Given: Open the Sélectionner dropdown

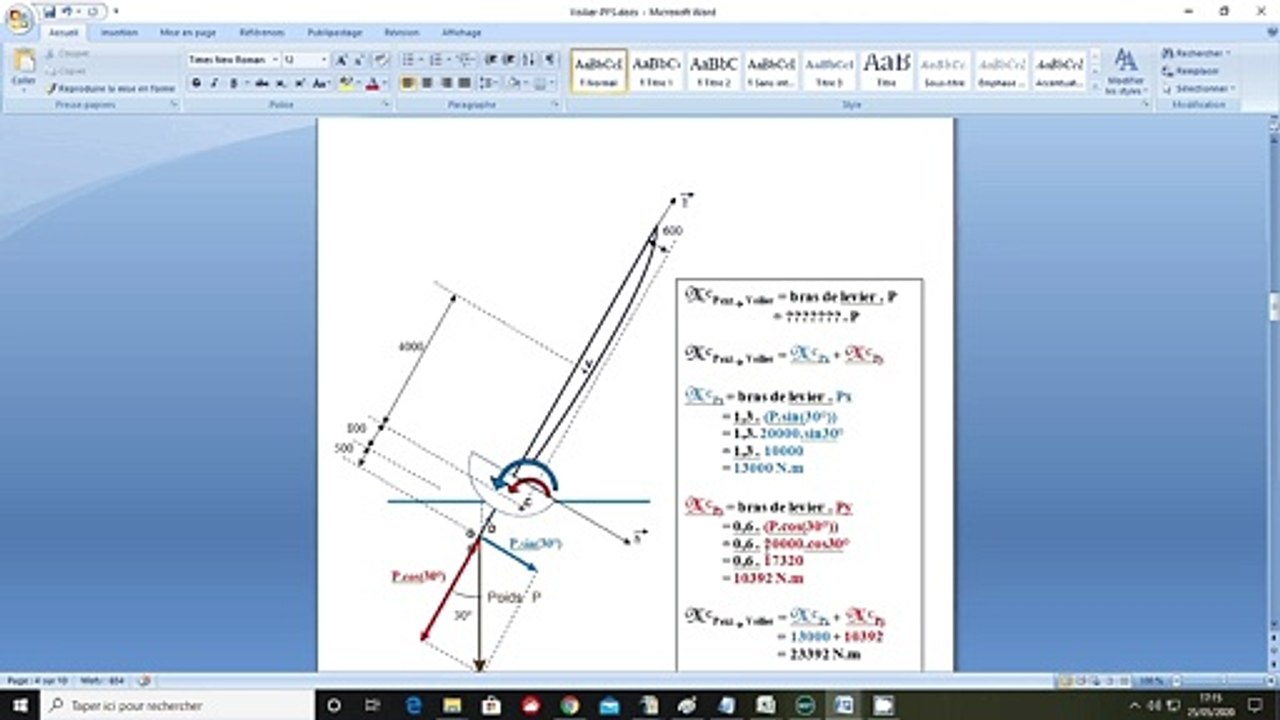Looking at the screenshot, I should point(1198,88).
